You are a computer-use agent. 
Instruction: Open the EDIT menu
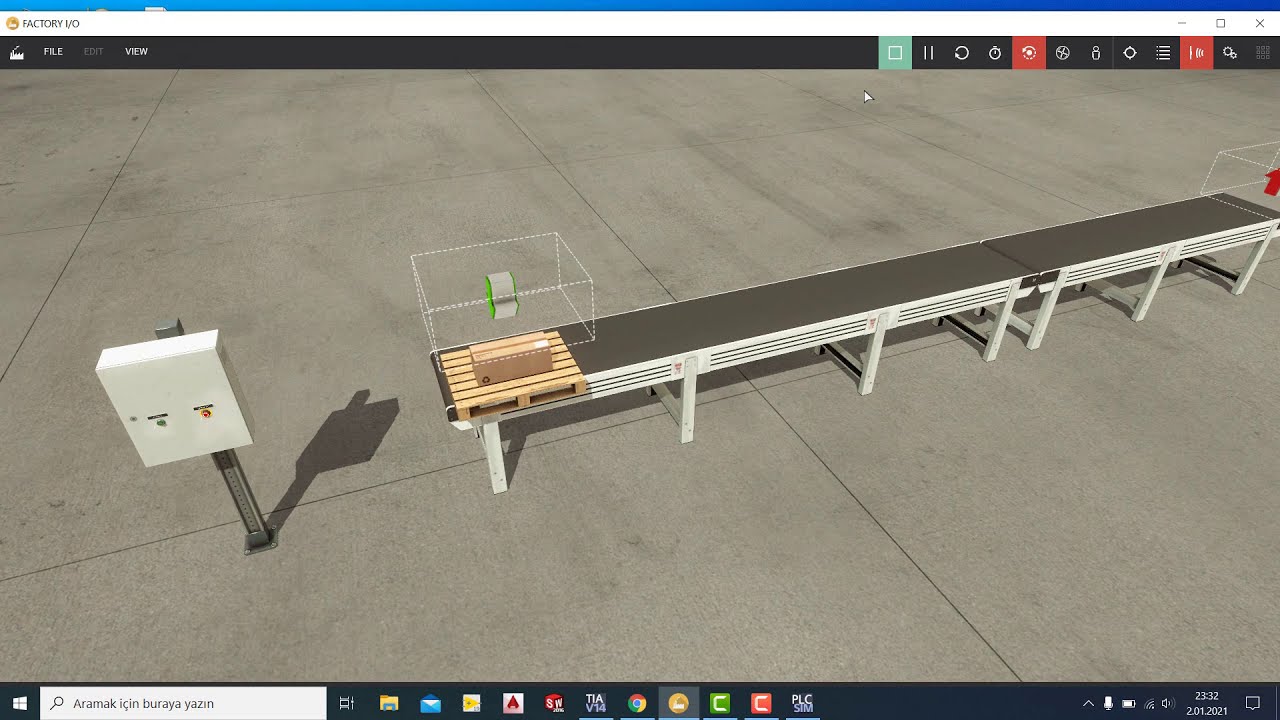[x=93, y=52]
